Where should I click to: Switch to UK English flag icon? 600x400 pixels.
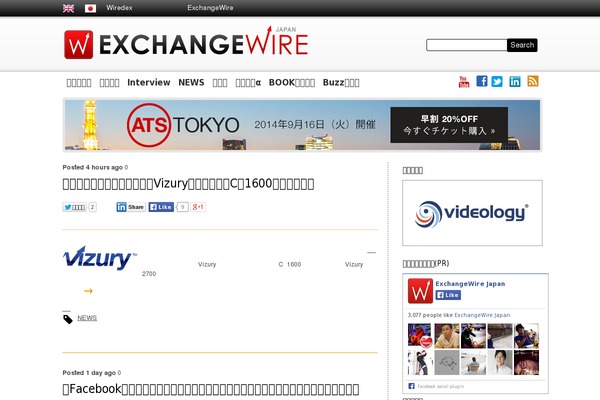click(68, 8)
